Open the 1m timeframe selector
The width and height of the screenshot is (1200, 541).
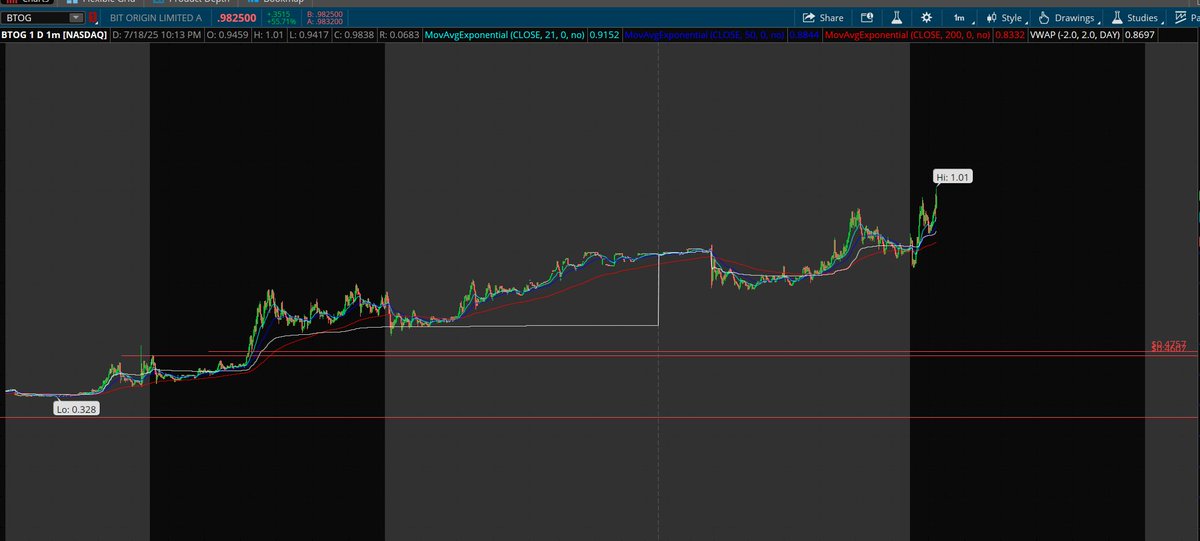[962, 18]
